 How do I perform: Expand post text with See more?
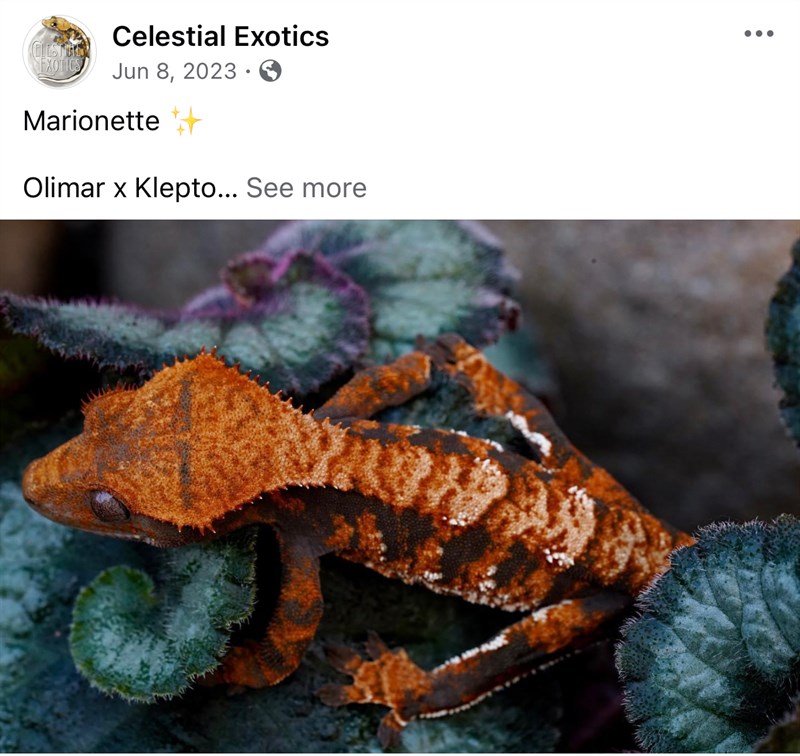(x=306, y=188)
